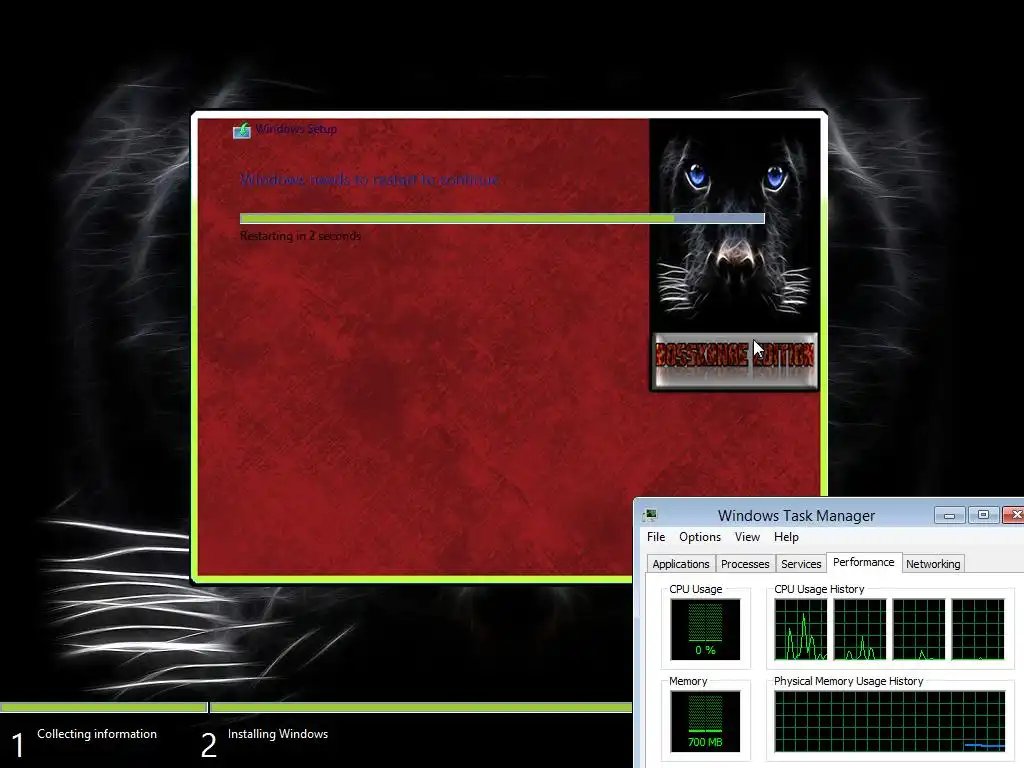Click the 'Windows Setup' title text
1024x768 pixels.
point(296,129)
